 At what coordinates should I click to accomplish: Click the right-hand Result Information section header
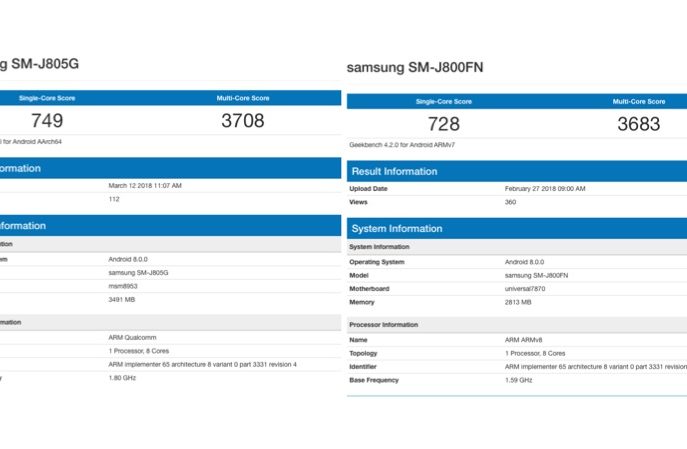pyautogui.click(x=394, y=171)
